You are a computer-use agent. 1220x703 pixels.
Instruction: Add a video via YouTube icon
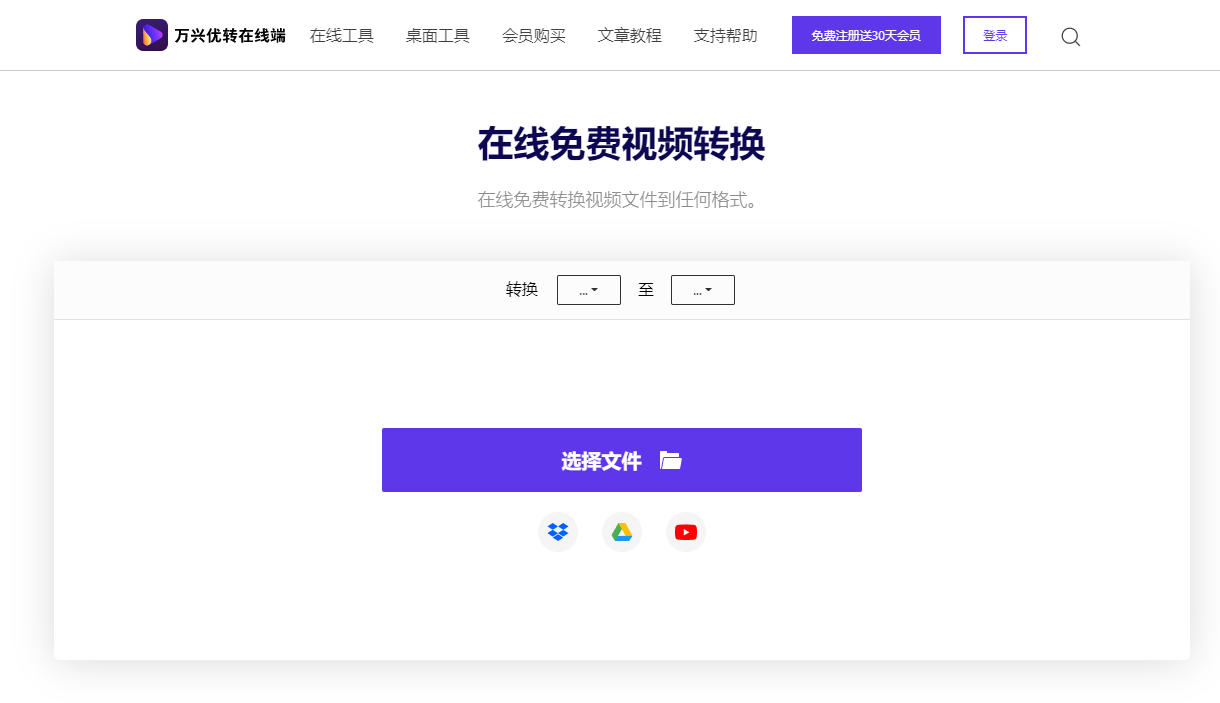[x=686, y=532]
